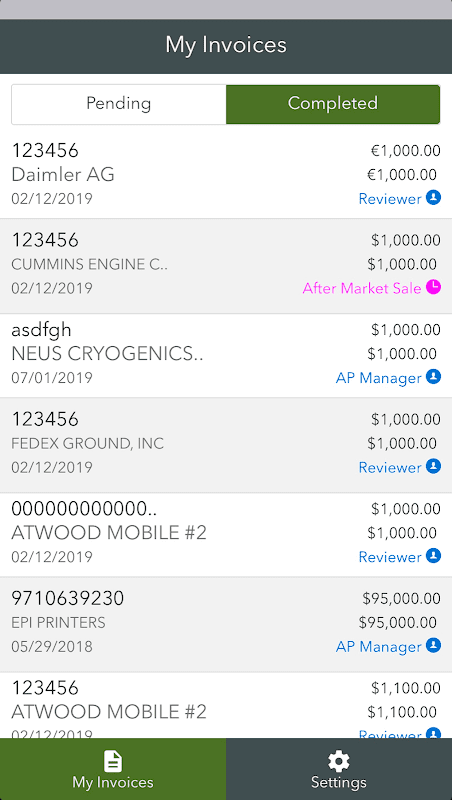The width and height of the screenshot is (452, 800).
Task: Open the CUMMINS ENGINE invoice entry
Action: (226, 266)
